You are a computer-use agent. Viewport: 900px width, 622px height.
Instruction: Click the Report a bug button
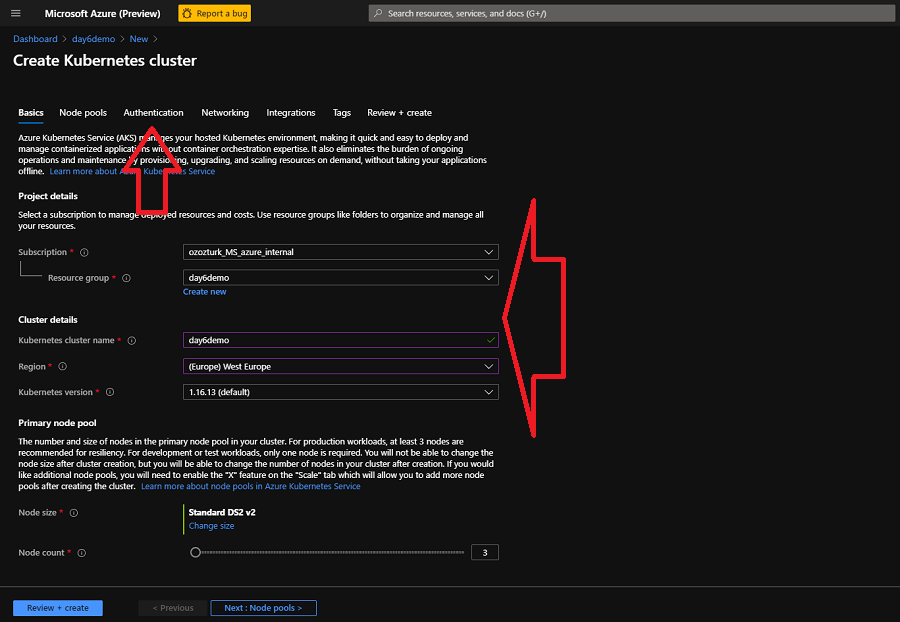coord(214,13)
